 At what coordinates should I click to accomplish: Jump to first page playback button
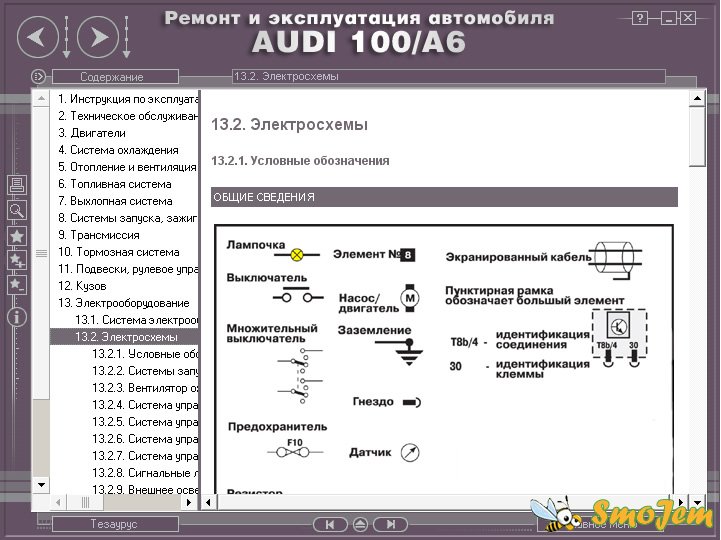[330, 524]
